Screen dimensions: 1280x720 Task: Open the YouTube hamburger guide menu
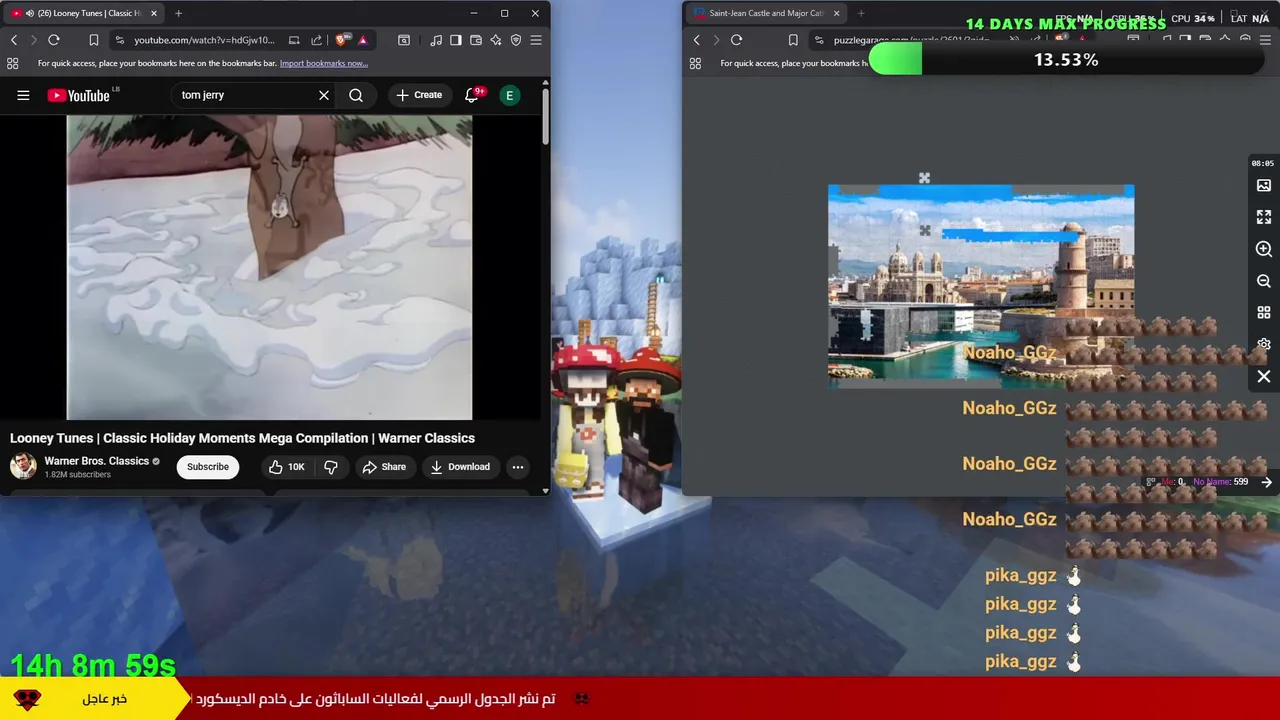coord(23,95)
